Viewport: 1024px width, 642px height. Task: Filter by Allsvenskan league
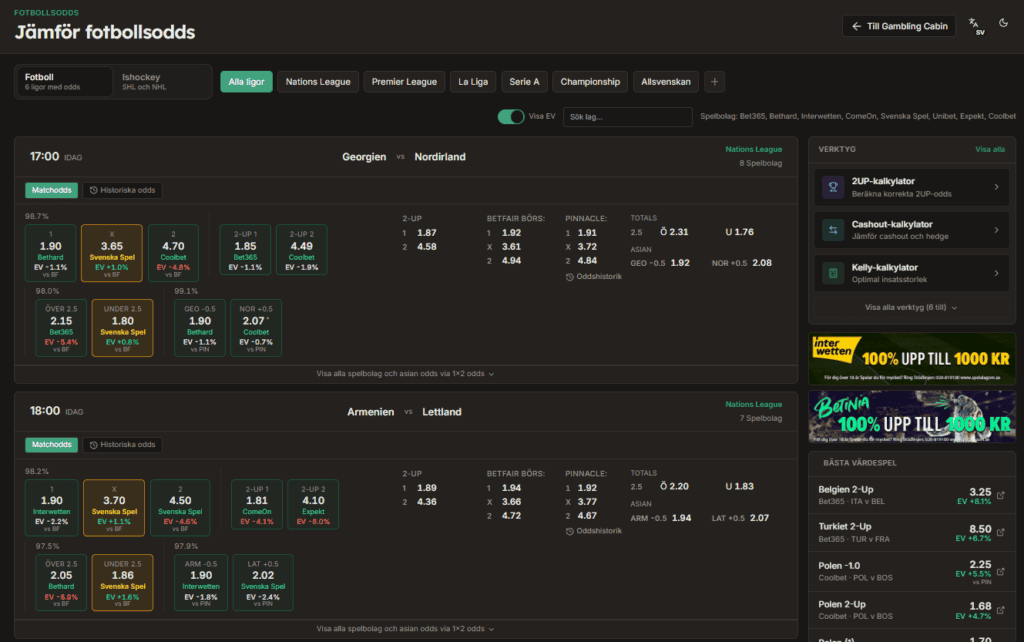point(665,82)
